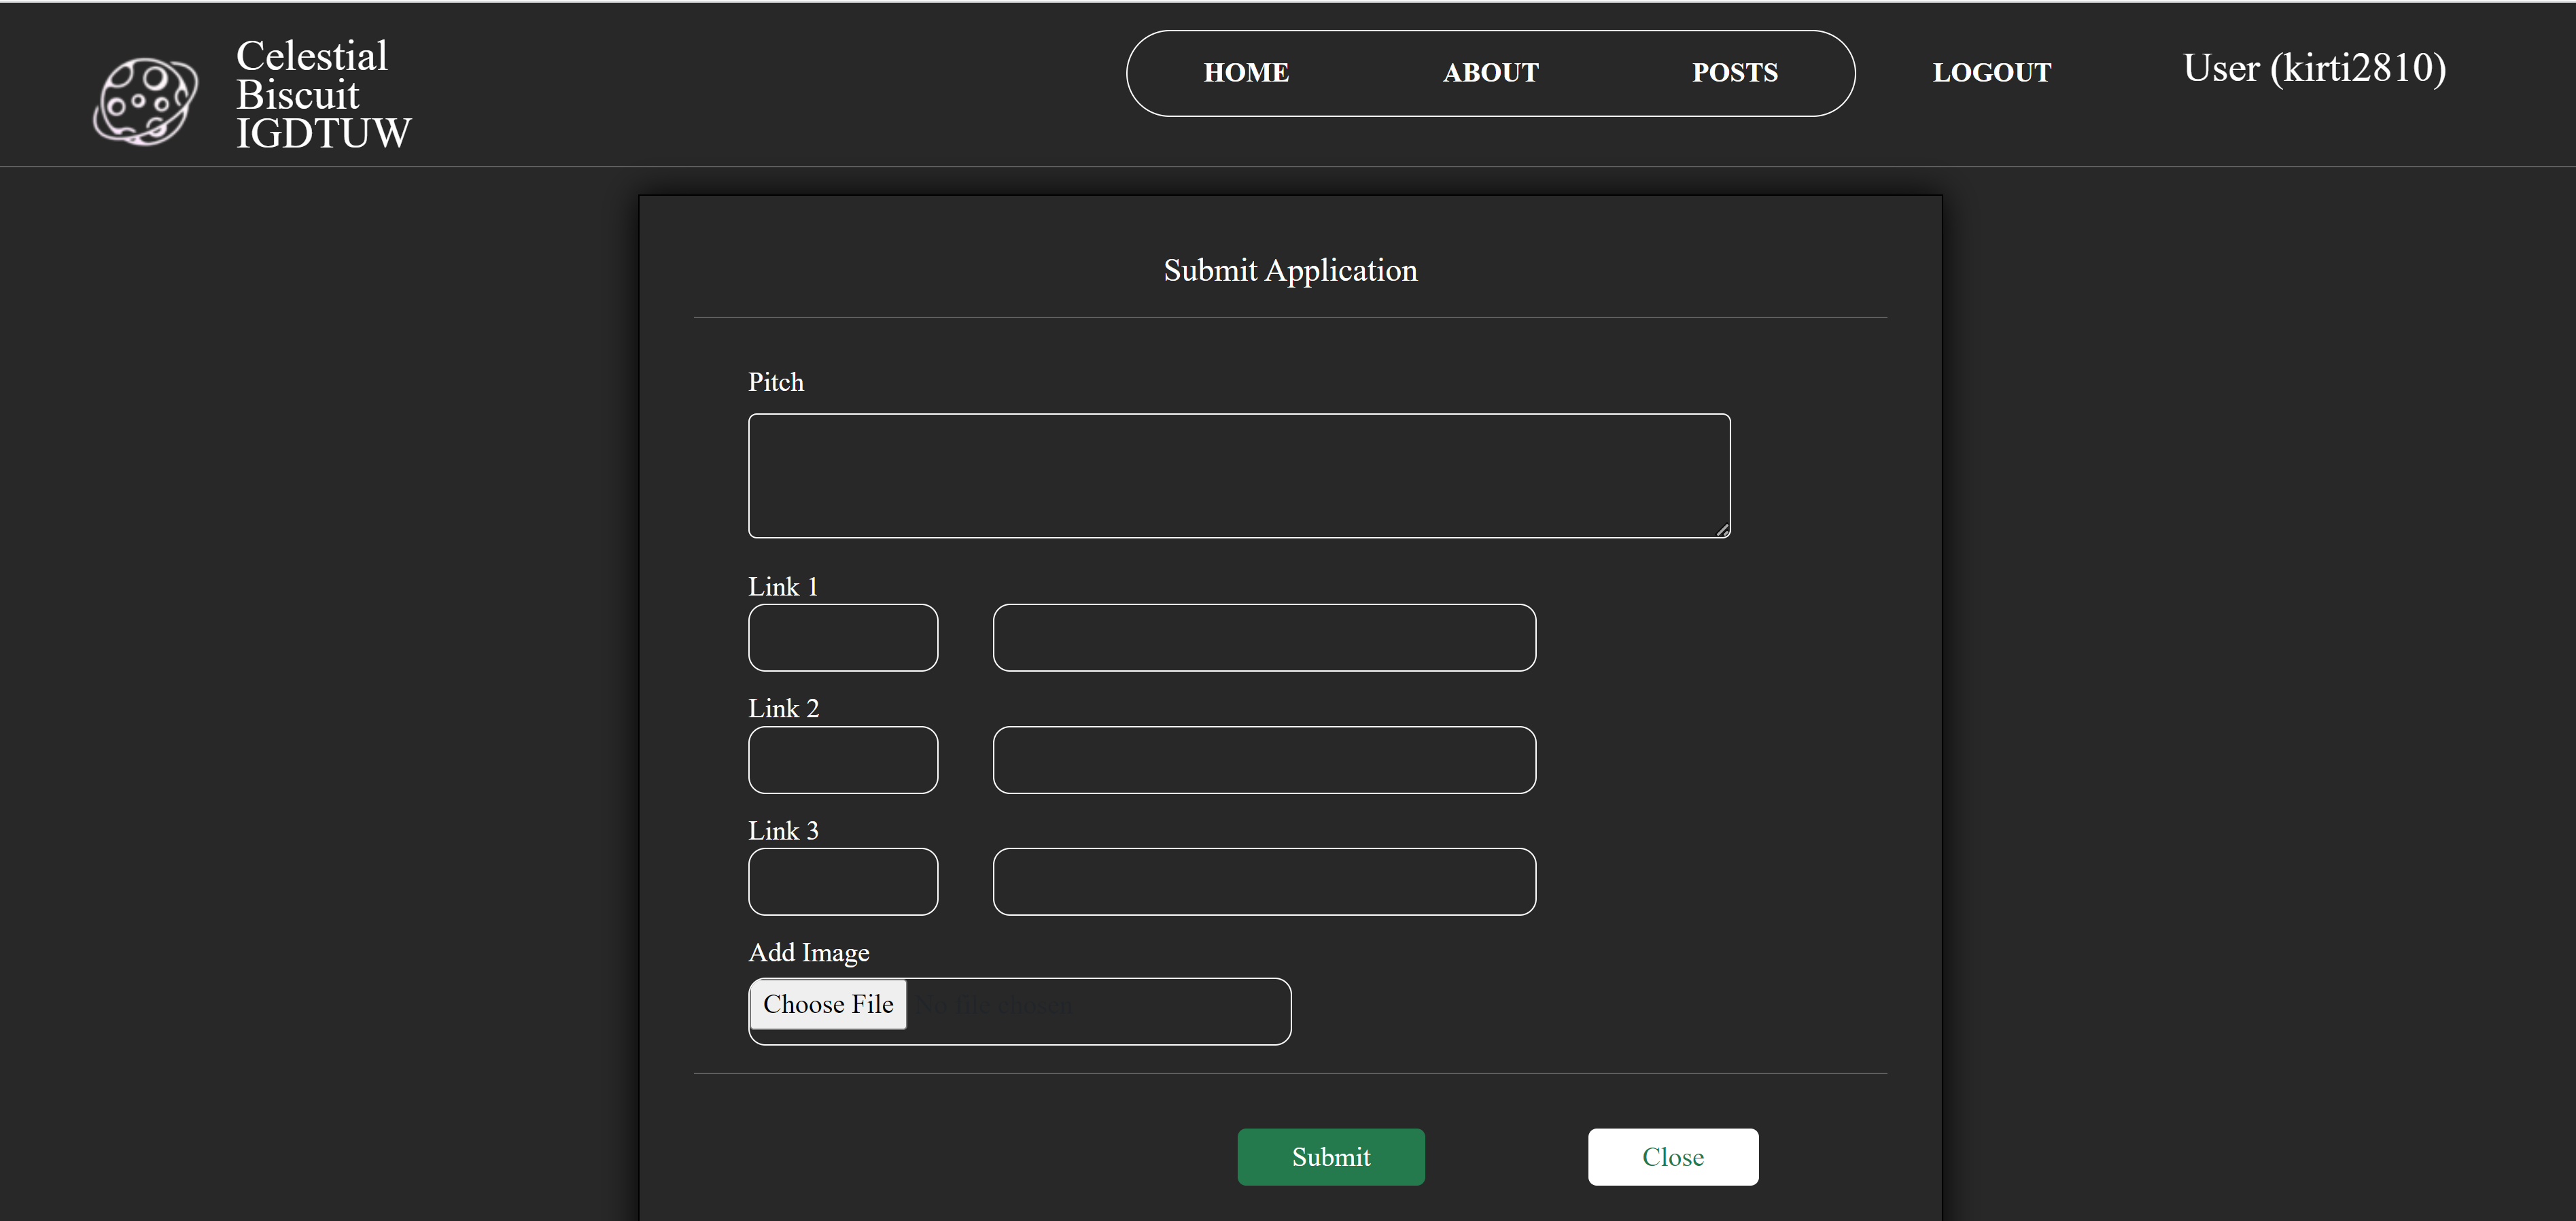The width and height of the screenshot is (2576, 1221).
Task: Switch to the POSTS section
Action: [x=1735, y=72]
